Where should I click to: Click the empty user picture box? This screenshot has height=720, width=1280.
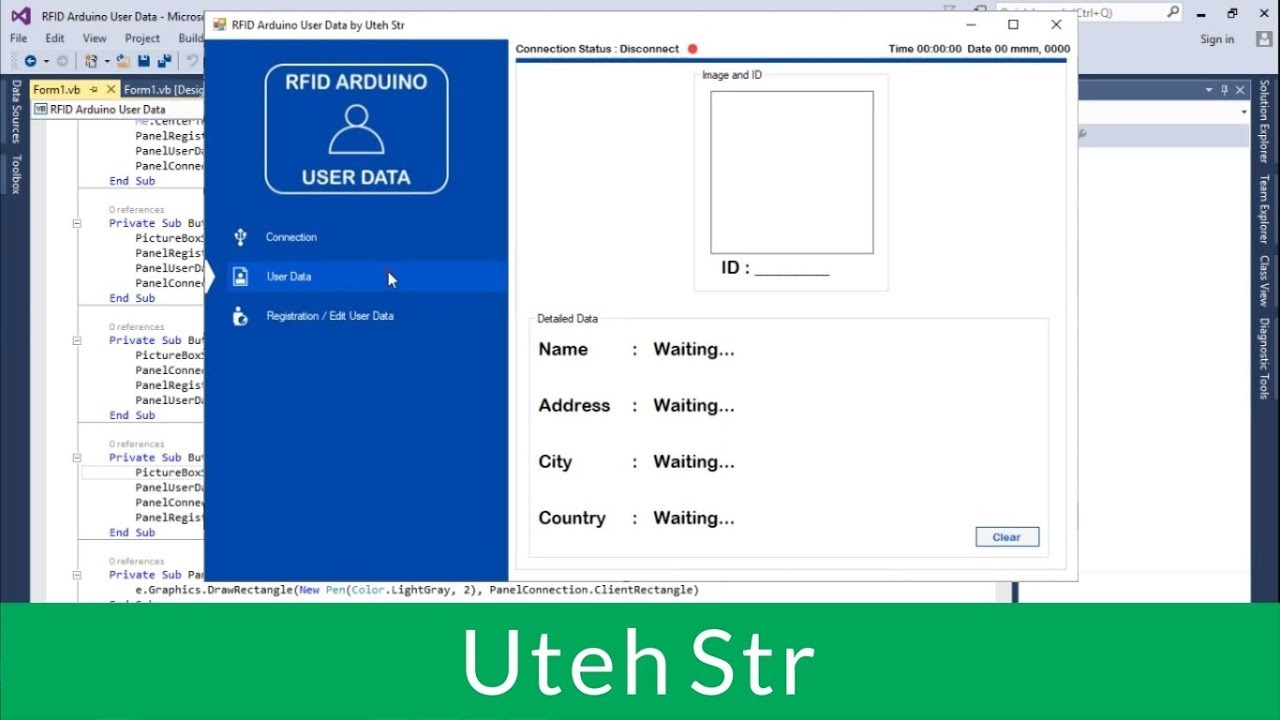point(792,172)
